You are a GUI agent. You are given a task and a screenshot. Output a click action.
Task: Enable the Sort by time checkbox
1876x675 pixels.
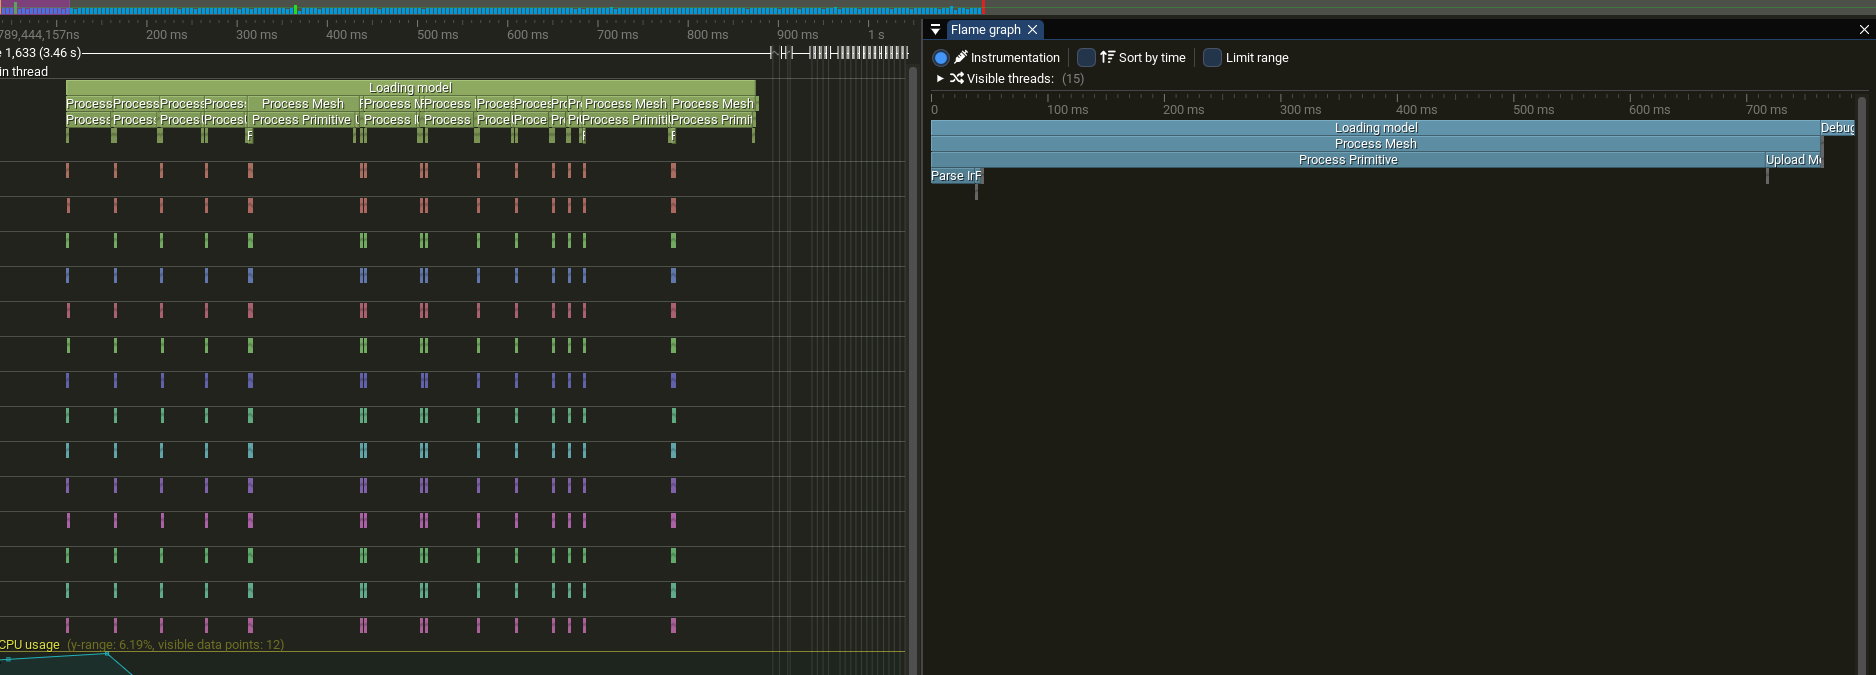[x=1086, y=58]
